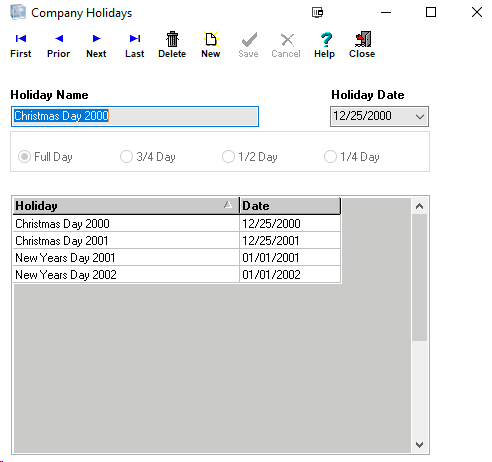Create a New holiday entry

coord(211,45)
